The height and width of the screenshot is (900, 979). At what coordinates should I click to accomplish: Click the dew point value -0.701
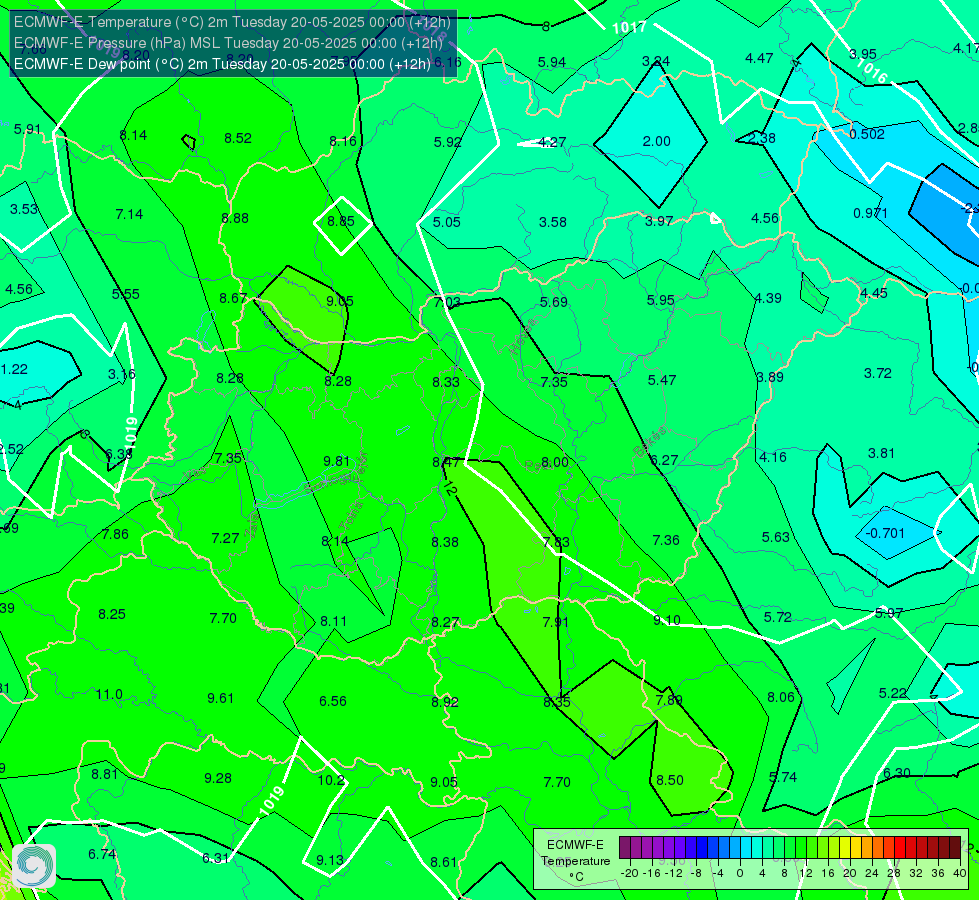coord(885,533)
